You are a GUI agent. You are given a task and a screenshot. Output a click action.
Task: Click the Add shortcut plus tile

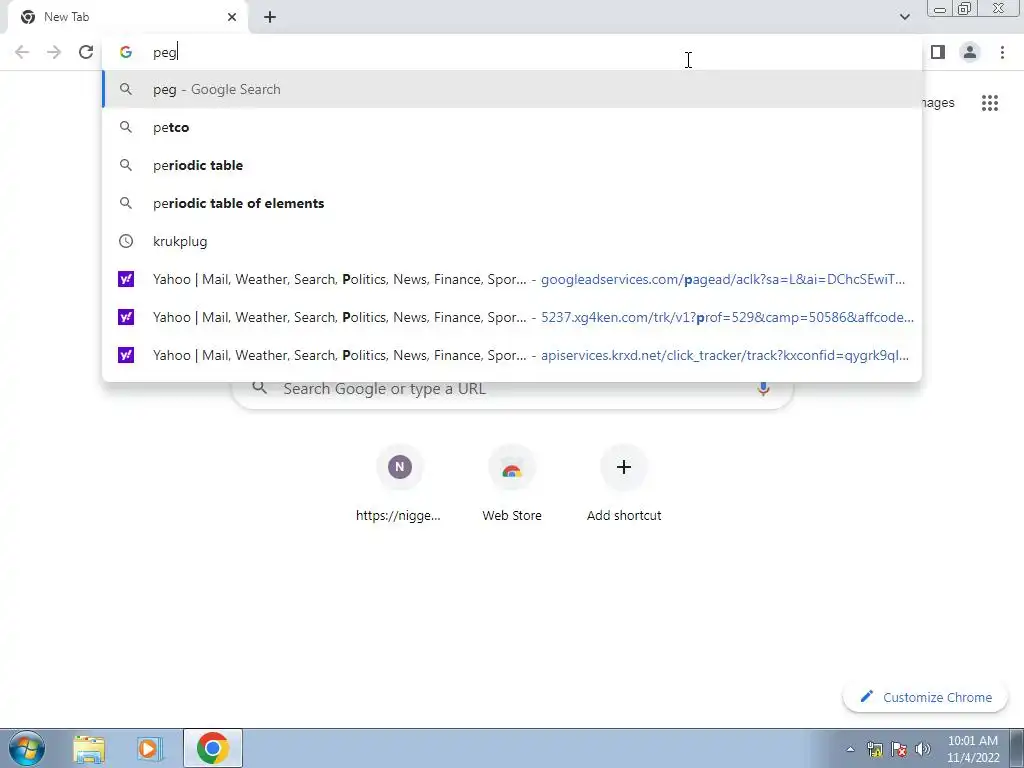(x=624, y=485)
